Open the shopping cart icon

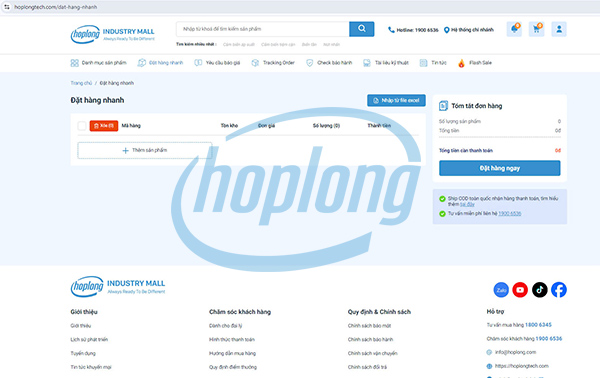coord(536,29)
